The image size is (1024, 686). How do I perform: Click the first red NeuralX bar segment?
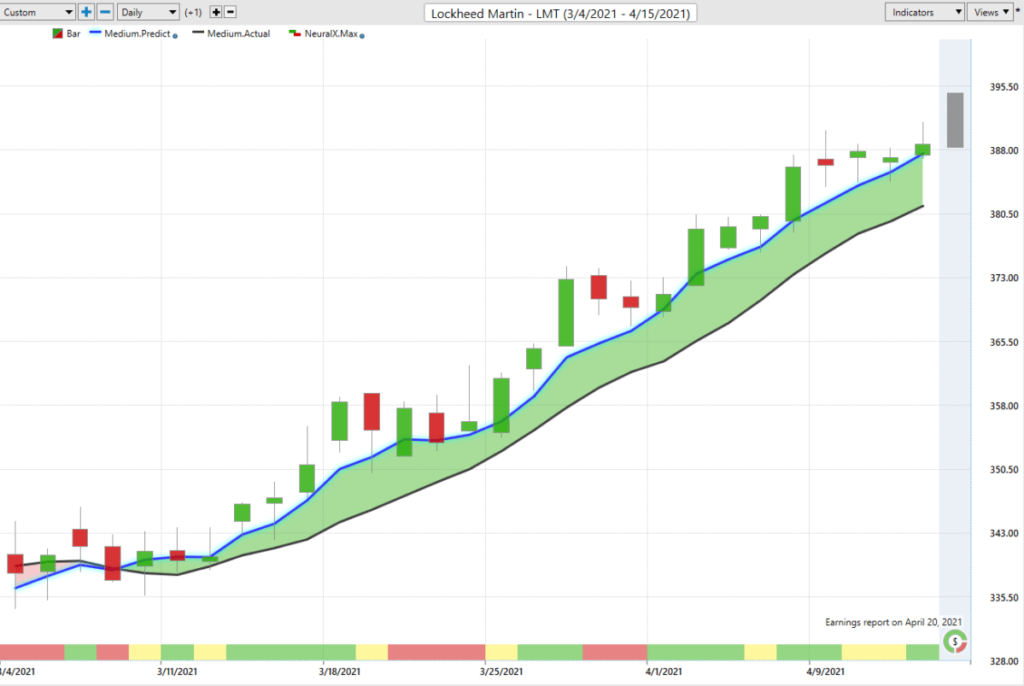[32, 652]
